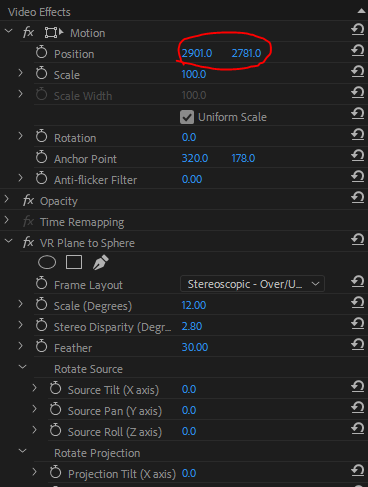
Task: Click the Stereo Disparity value 2.80
Action: click(192, 326)
